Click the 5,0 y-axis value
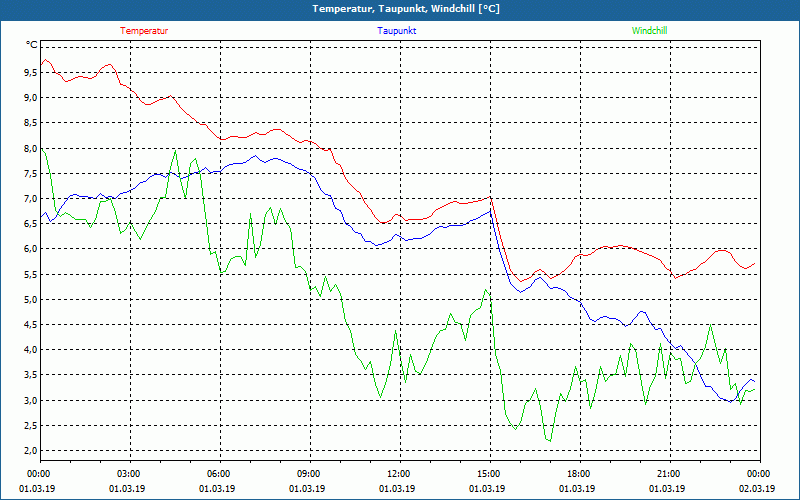The image size is (800, 500). (x=31, y=299)
